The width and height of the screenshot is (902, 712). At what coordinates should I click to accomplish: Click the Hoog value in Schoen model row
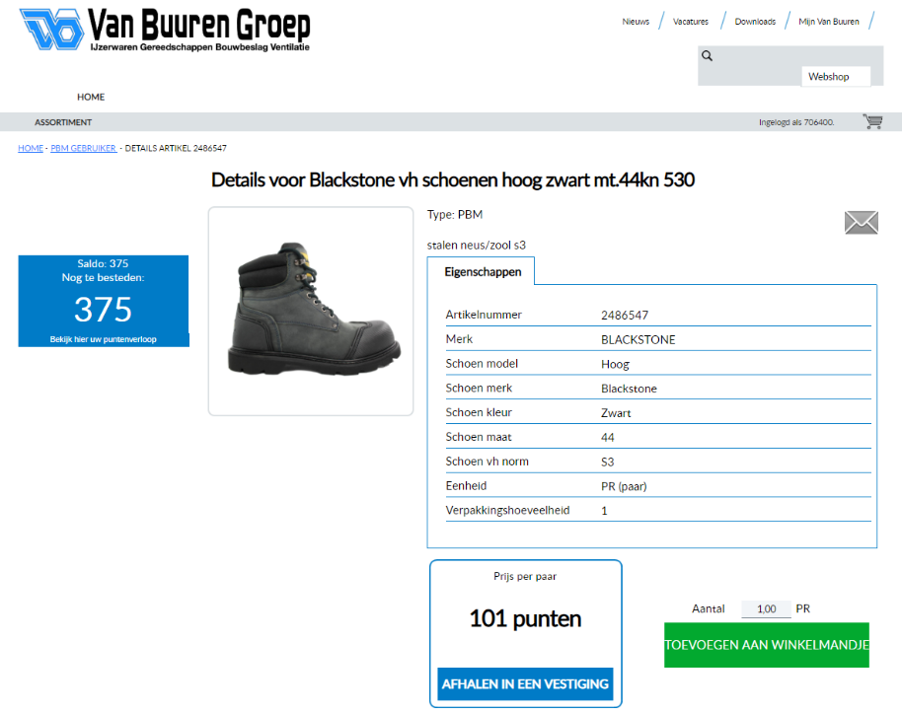(x=616, y=365)
